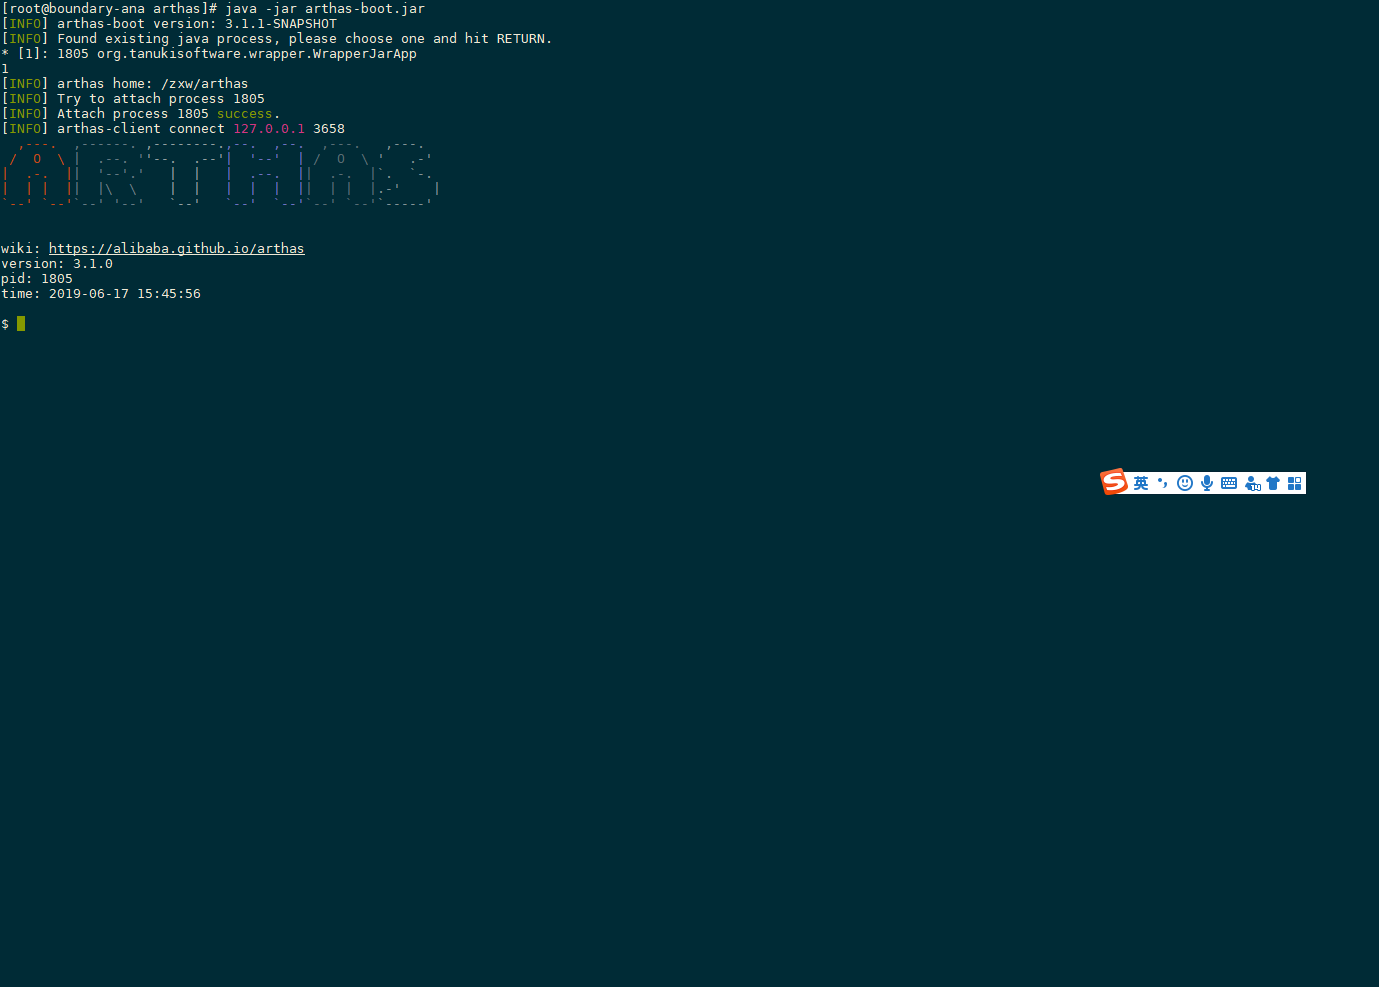
Task: Open the emoji smiley panel
Action: [x=1185, y=483]
